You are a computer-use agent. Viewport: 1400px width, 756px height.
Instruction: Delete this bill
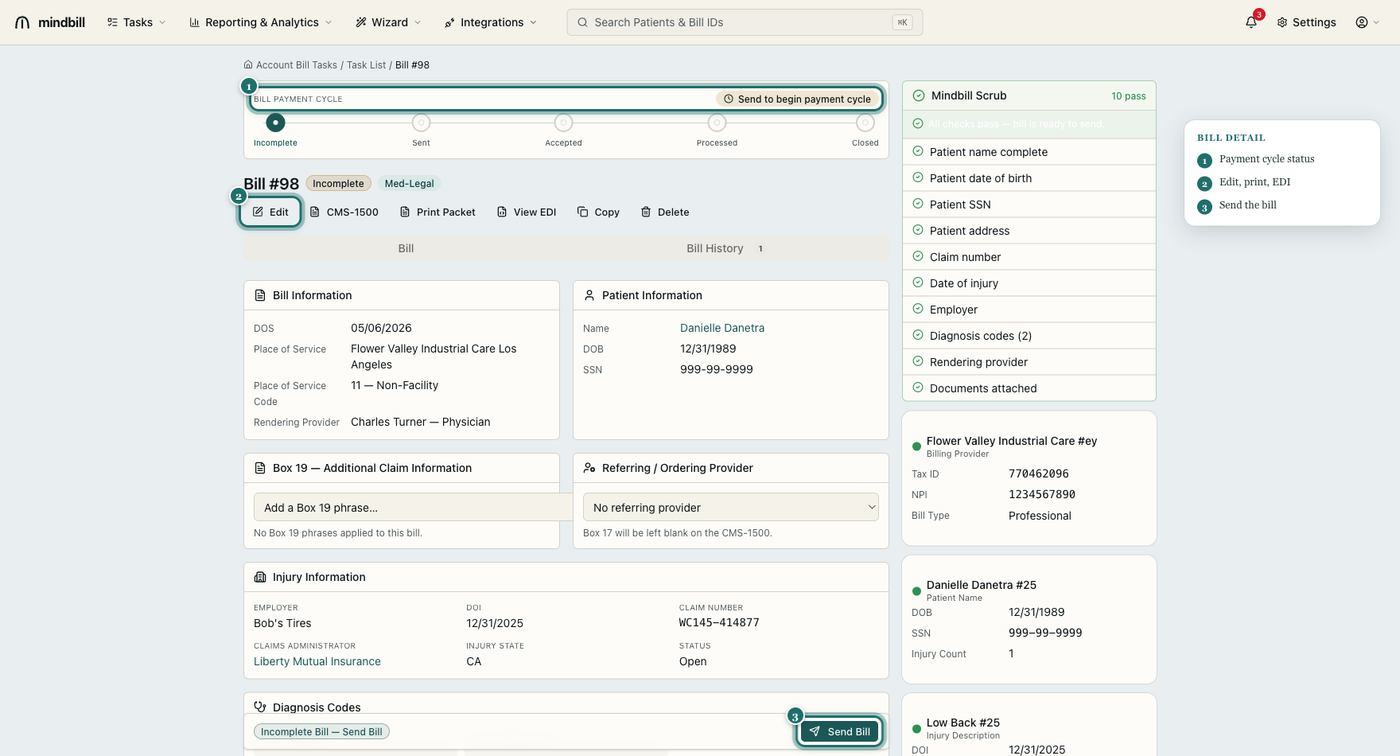click(665, 212)
